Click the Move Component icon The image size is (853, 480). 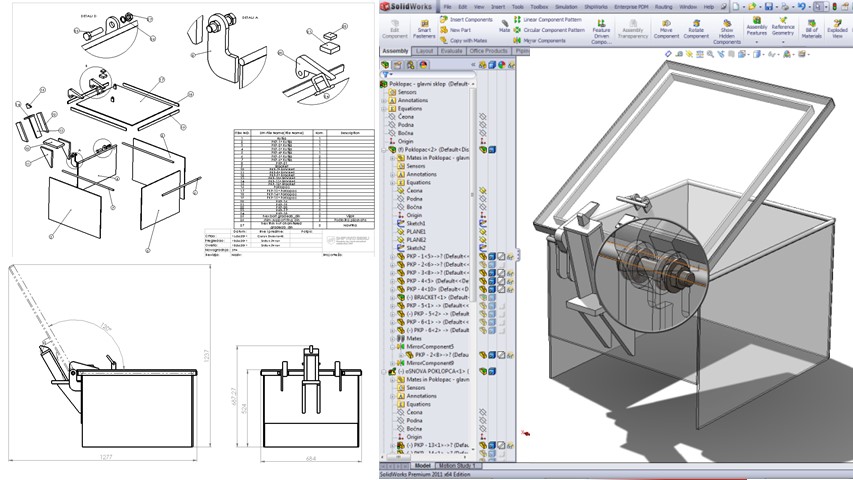click(x=665, y=21)
